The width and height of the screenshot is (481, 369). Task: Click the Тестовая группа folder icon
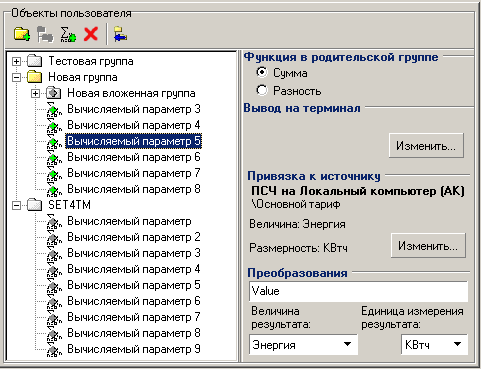[34, 61]
